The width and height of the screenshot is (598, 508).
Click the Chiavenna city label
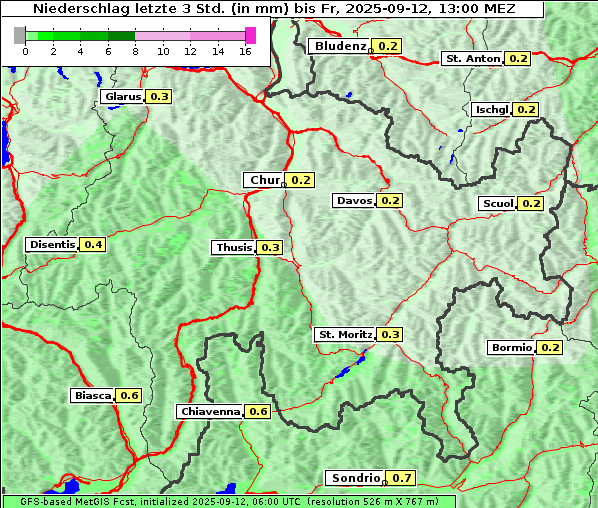[210, 412]
